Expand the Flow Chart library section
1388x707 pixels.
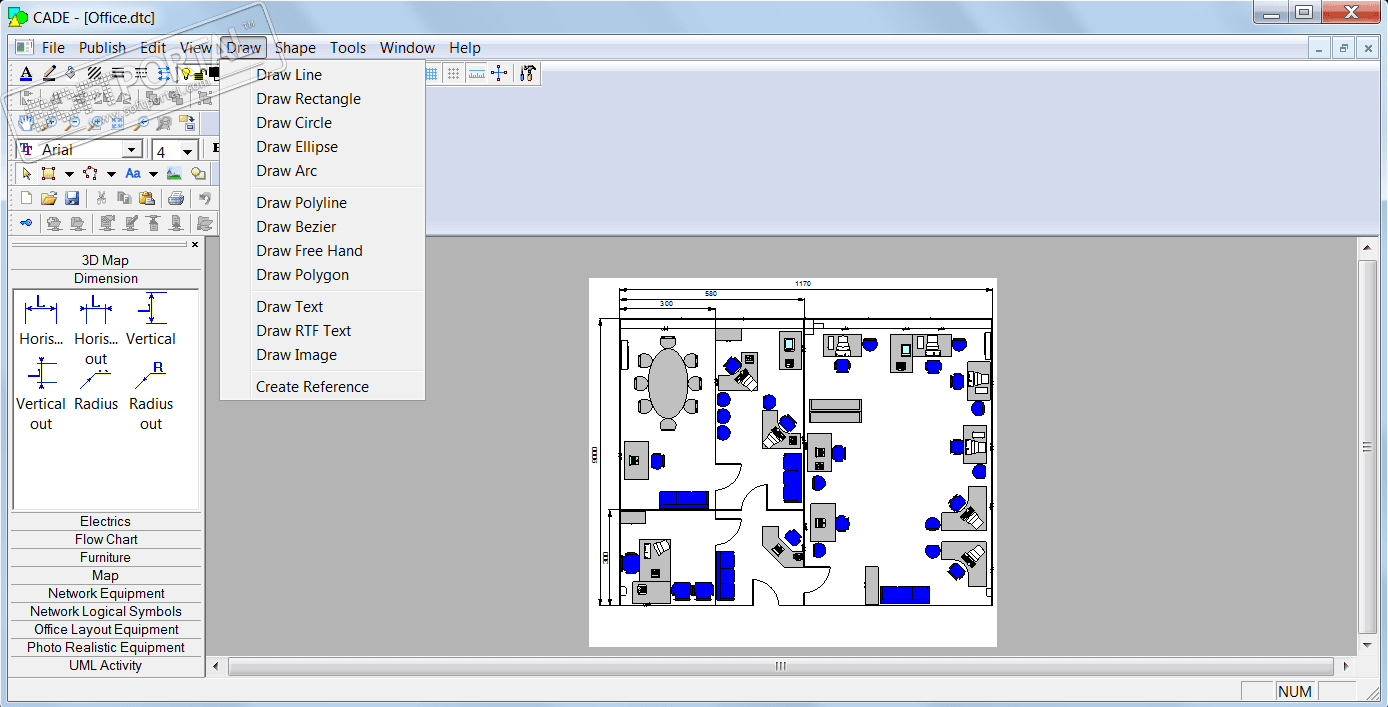[106, 539]
